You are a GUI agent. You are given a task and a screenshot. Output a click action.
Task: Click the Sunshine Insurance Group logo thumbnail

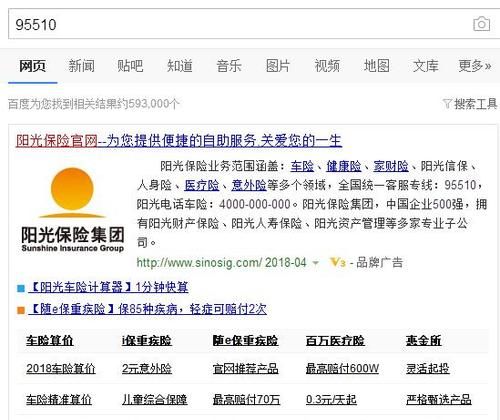(72, 209)
